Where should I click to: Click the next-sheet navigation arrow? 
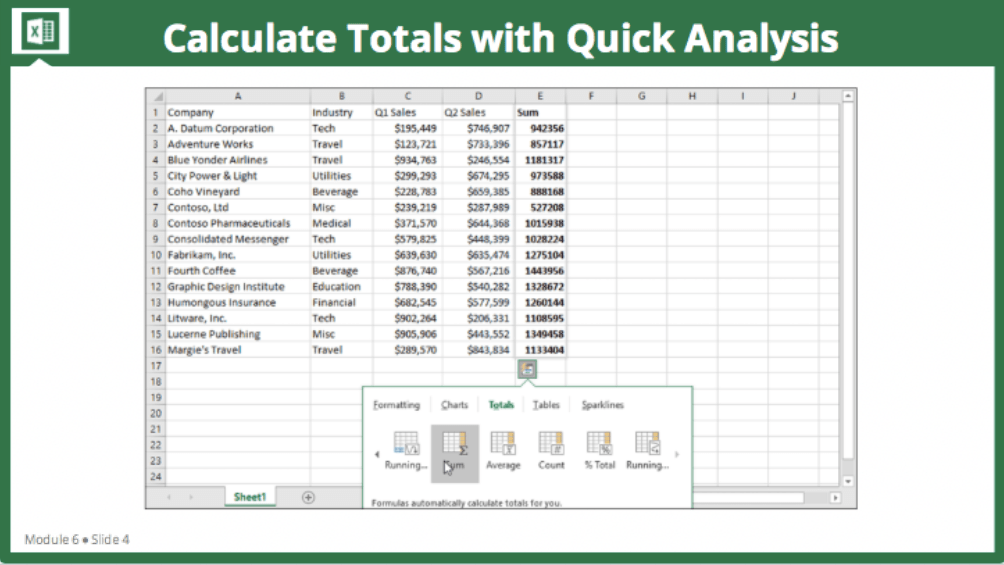click(x=191, y=497)
